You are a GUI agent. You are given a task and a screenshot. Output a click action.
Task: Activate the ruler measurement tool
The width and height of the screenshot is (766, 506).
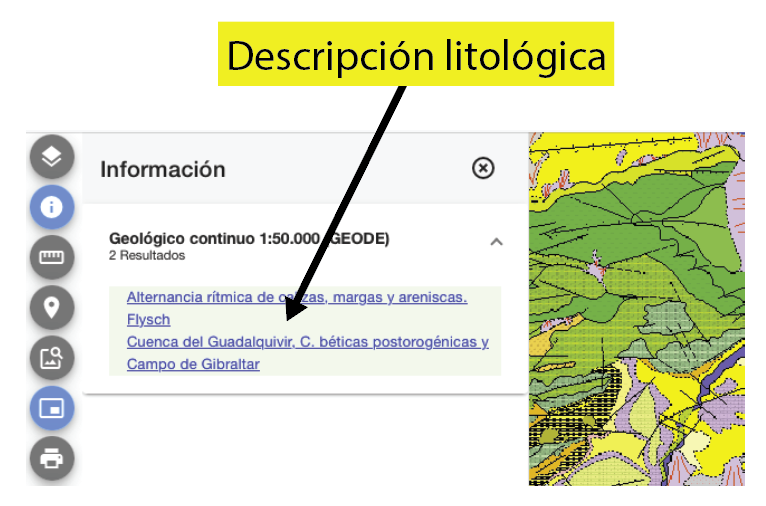(52, 257)
